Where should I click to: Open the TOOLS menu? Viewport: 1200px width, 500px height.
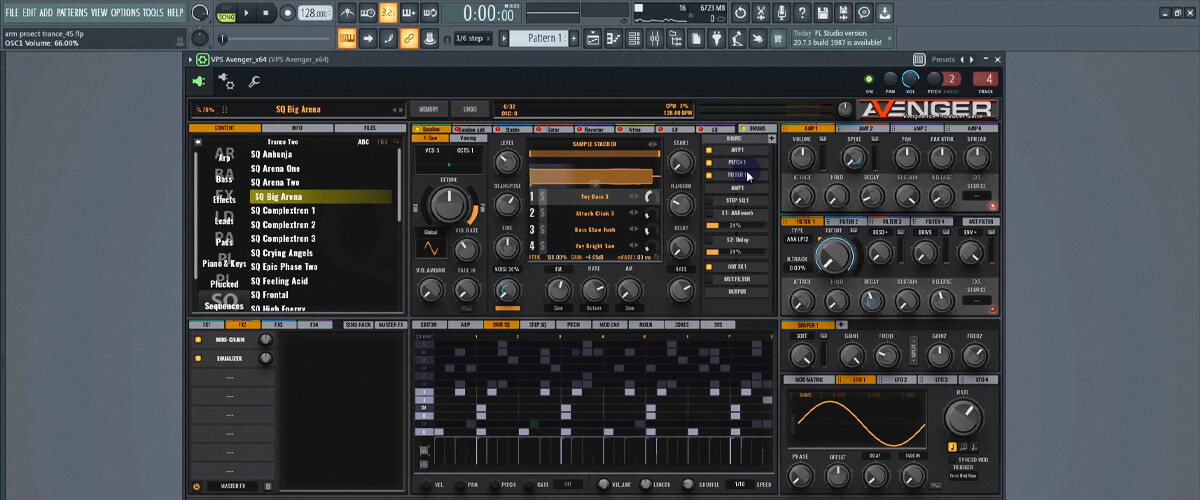click(153, 13)
